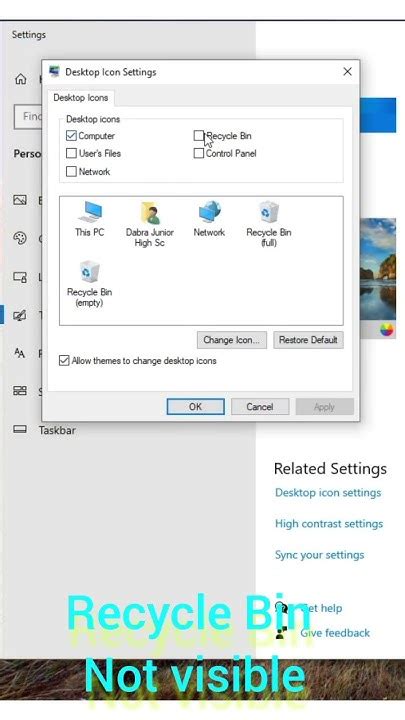Click the Cancel button
405x720 pixels.
pyautogui.click(x=260, y=406)
